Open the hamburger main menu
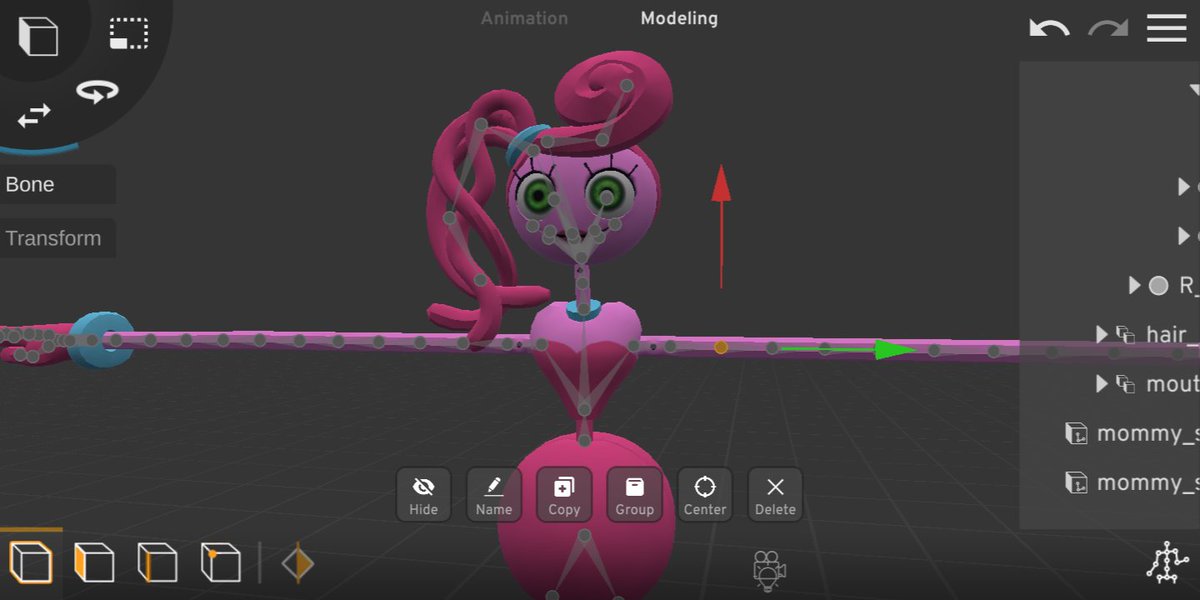 pyautogui.click(x=1166, y=28)
